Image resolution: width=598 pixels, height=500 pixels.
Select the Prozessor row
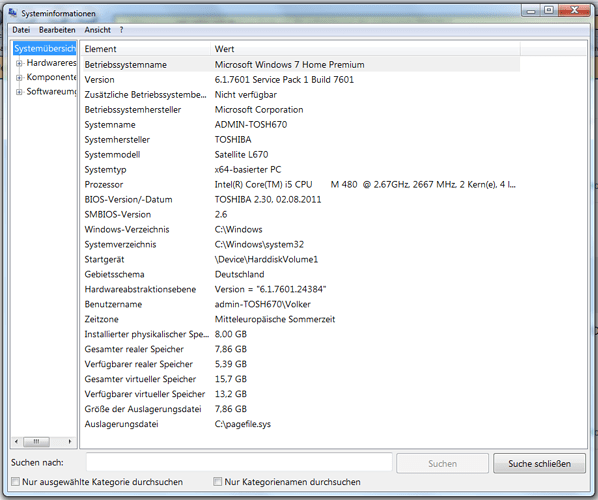[x=301, y=185]
